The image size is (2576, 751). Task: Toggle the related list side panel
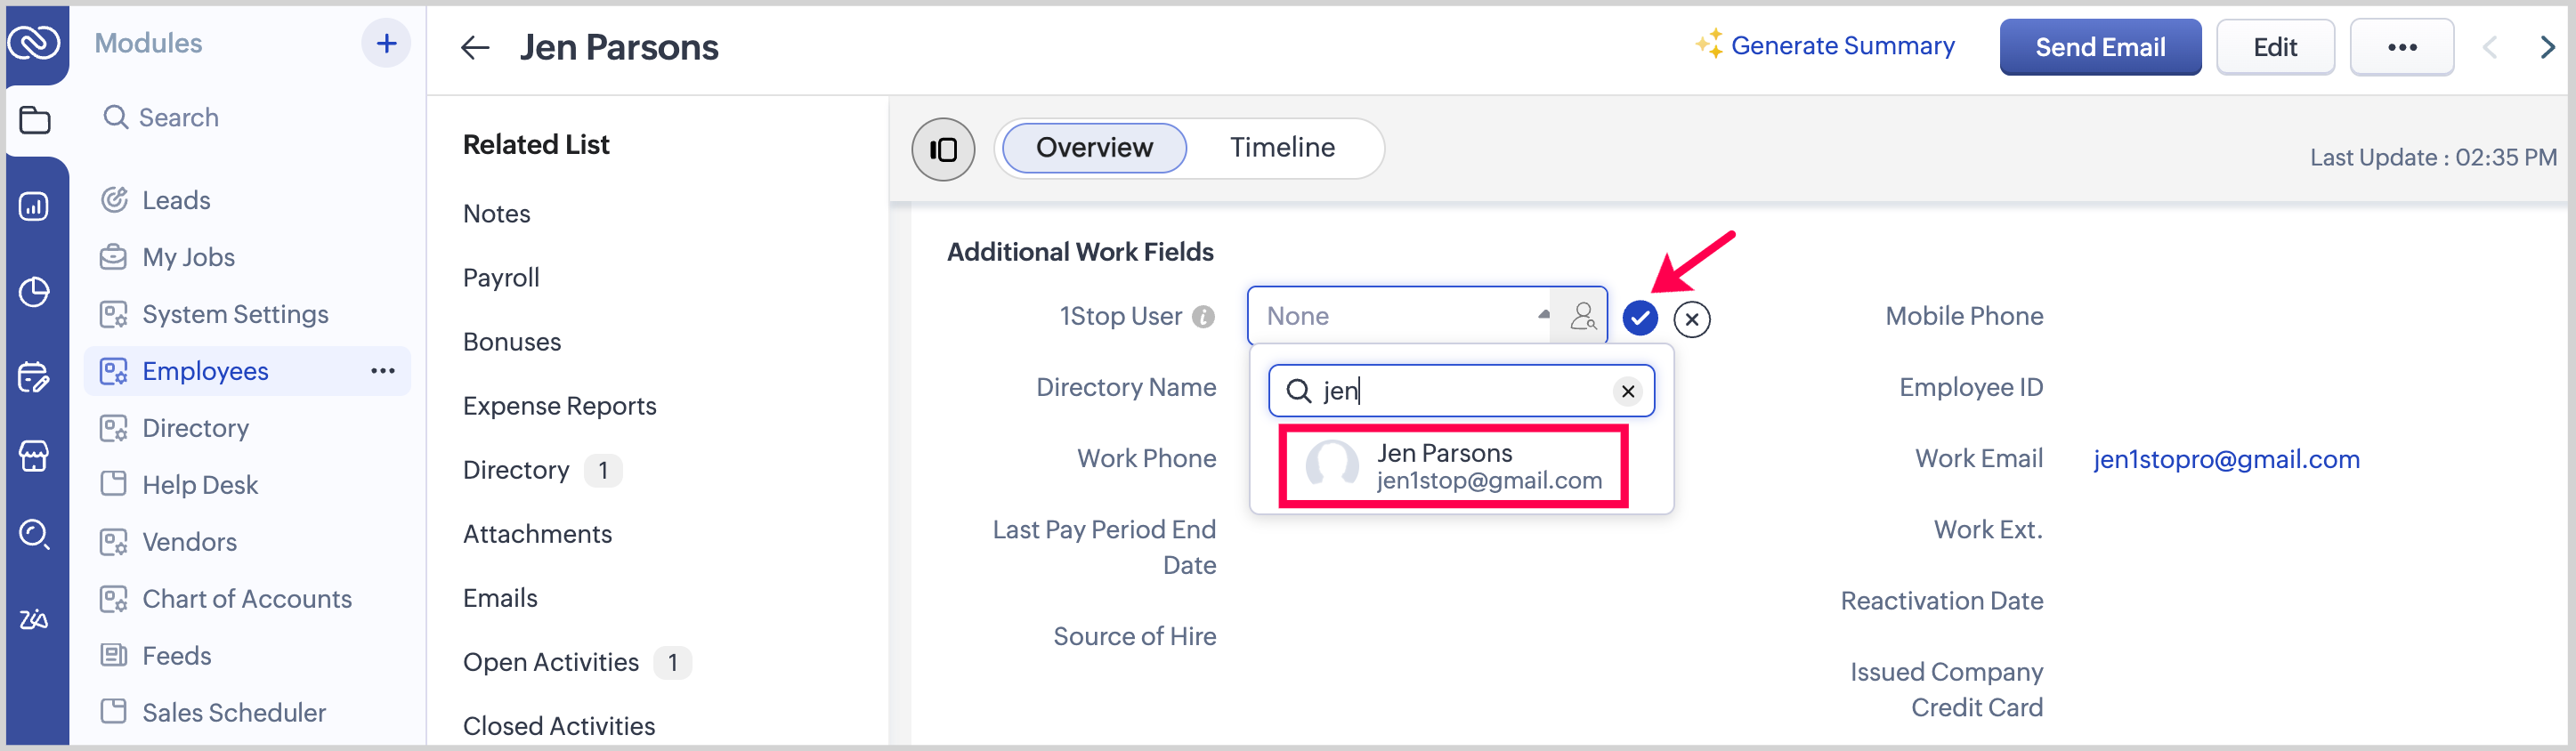[942, 149]
